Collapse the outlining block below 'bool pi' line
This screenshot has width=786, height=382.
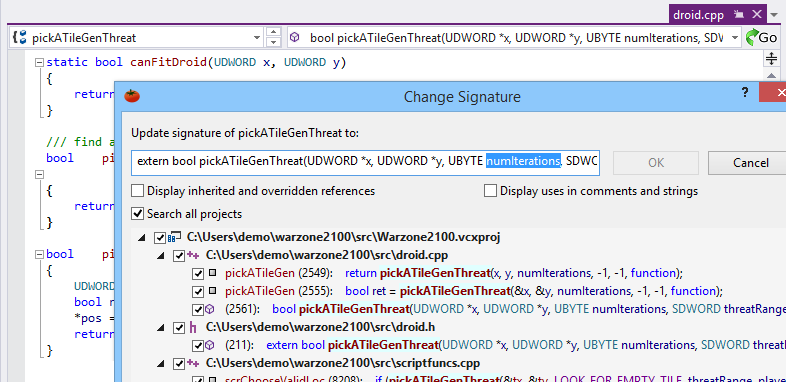39,174
